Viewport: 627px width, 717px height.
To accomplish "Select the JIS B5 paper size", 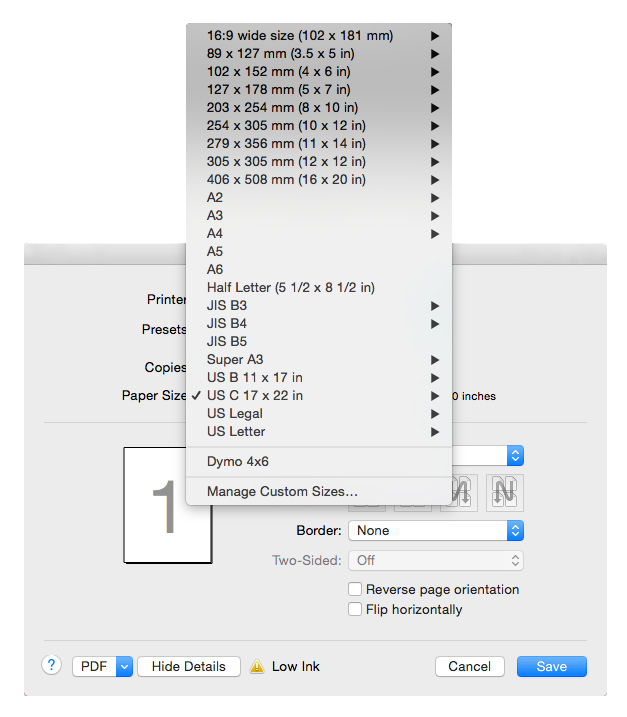I will [x=319, y=342].
